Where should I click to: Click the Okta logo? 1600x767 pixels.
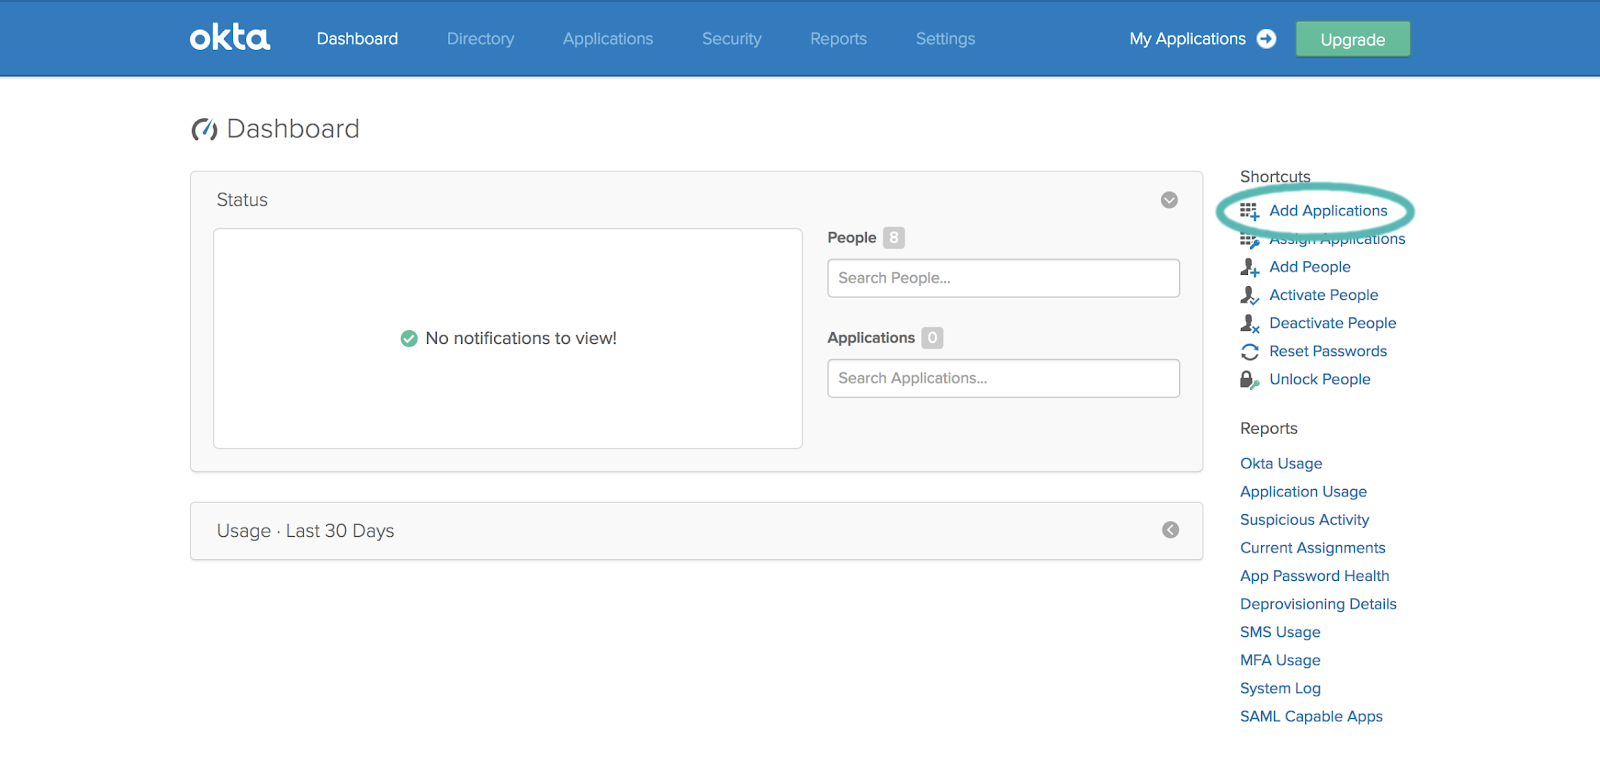point(230,38)
